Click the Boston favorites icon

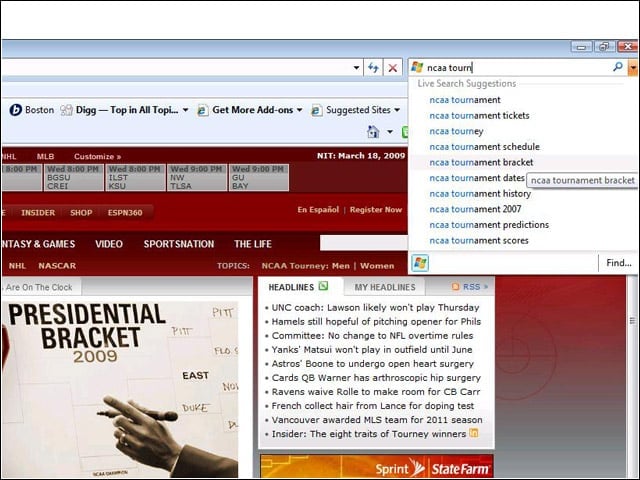(16, 110)
